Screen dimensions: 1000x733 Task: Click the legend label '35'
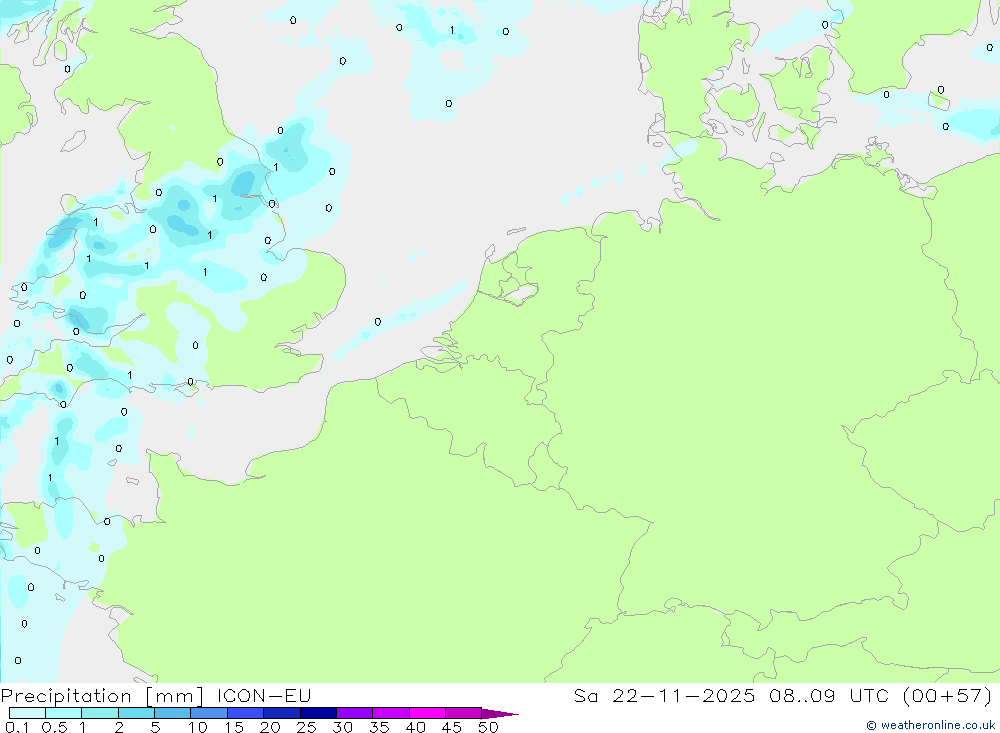coord(379,727)
